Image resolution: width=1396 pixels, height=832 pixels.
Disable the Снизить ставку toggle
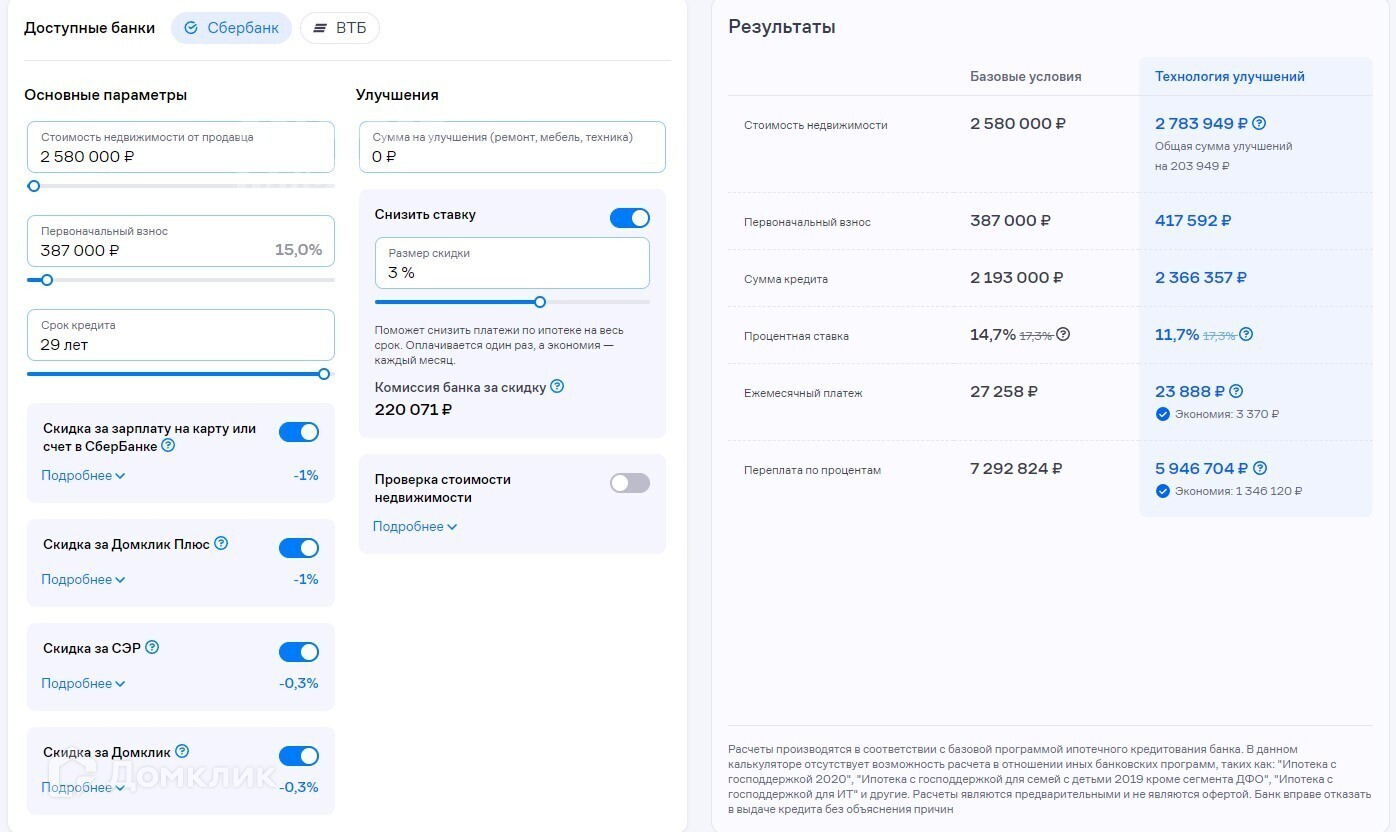(x=630, y=218)
